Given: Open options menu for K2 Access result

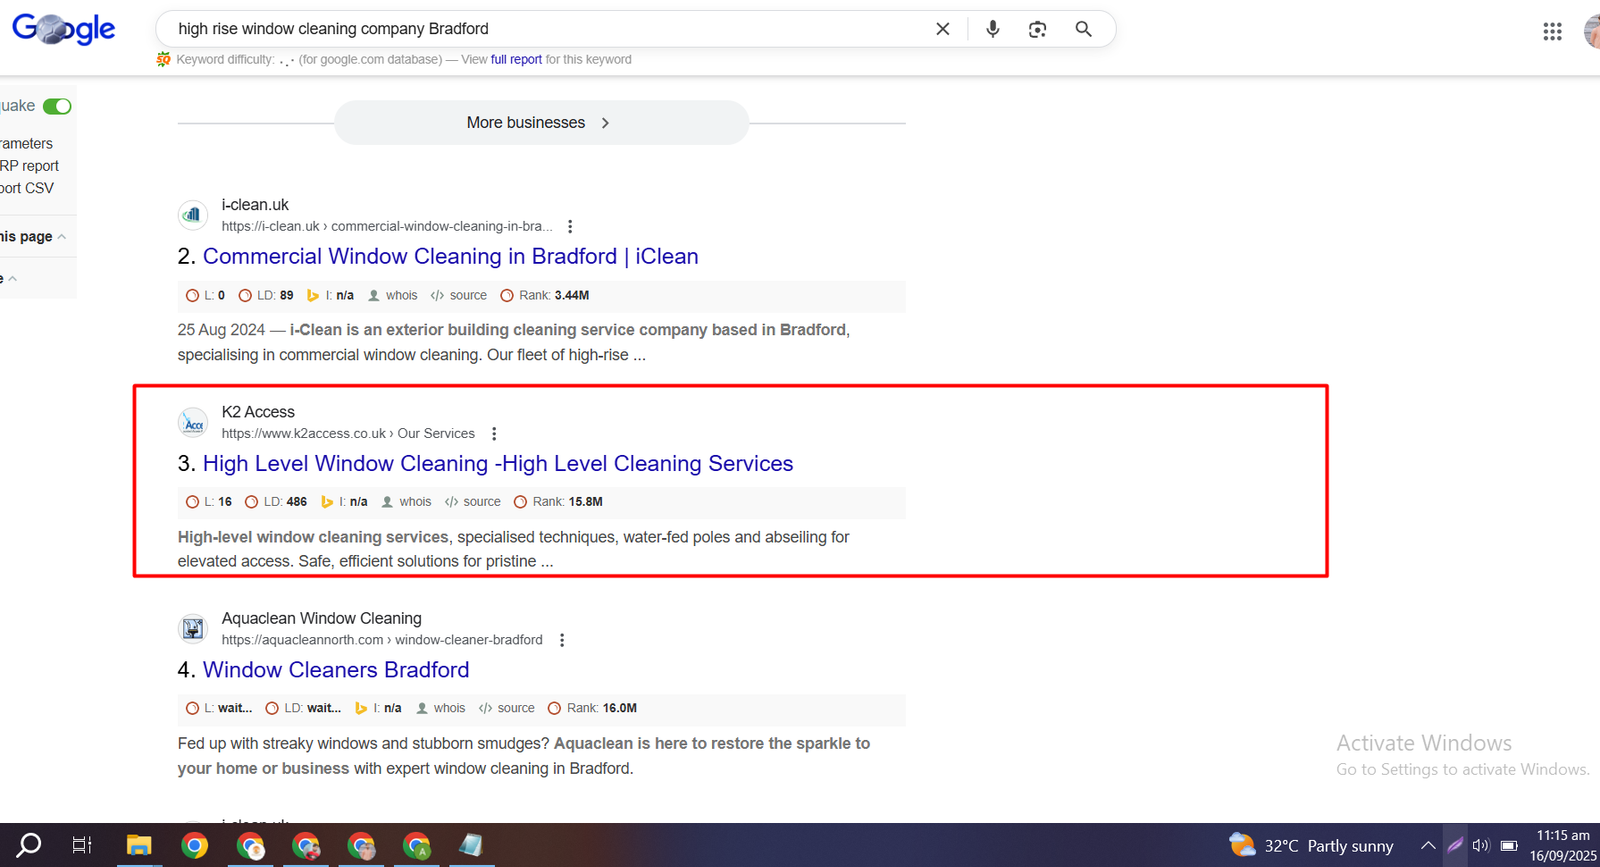Looking at the screenshot, I should [494, 434].
